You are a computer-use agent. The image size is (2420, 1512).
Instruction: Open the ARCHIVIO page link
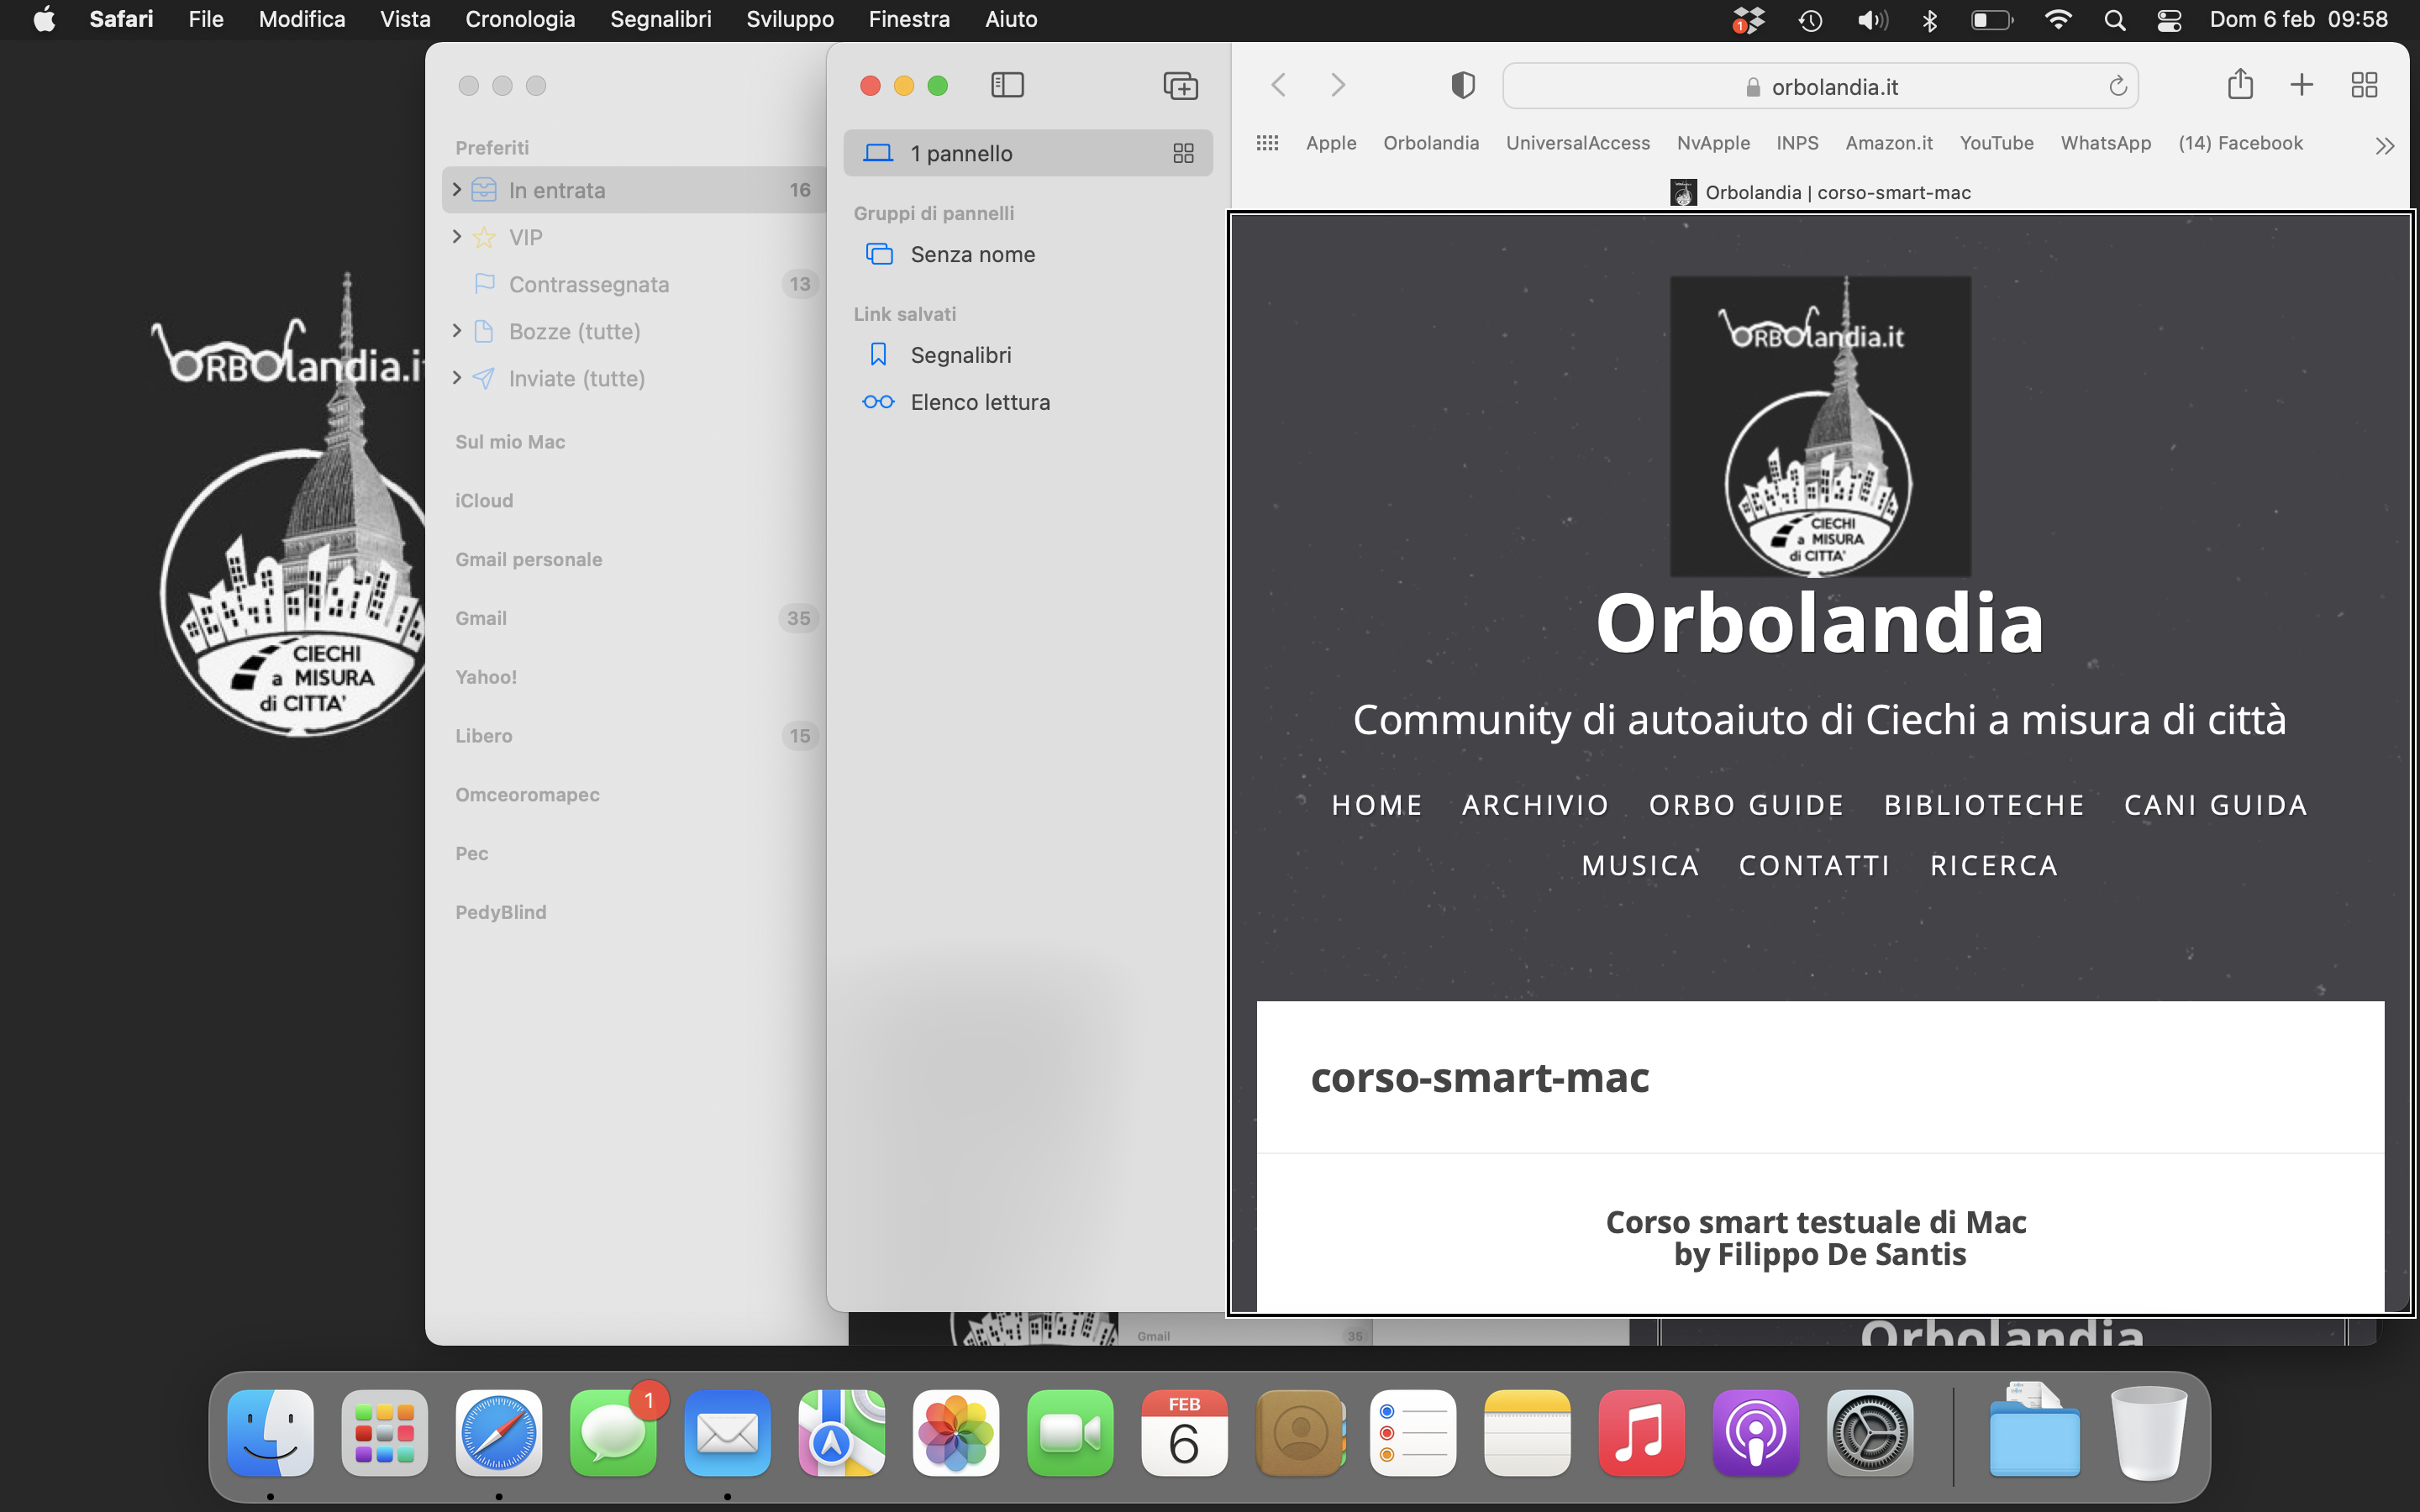tap(1535, 805)
